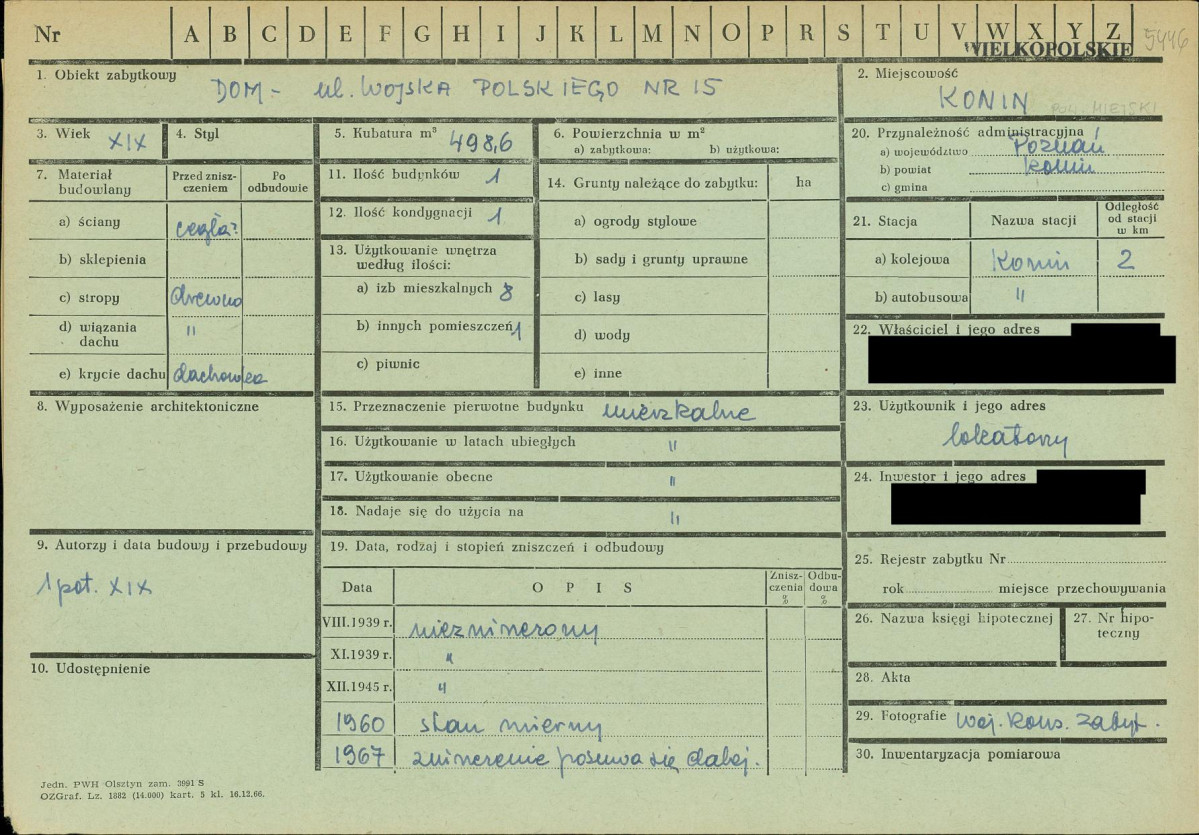The height and width of the screenshot is (835, 1199).
Task: Select the Ilość budynków field
Action: coord(427,177)
